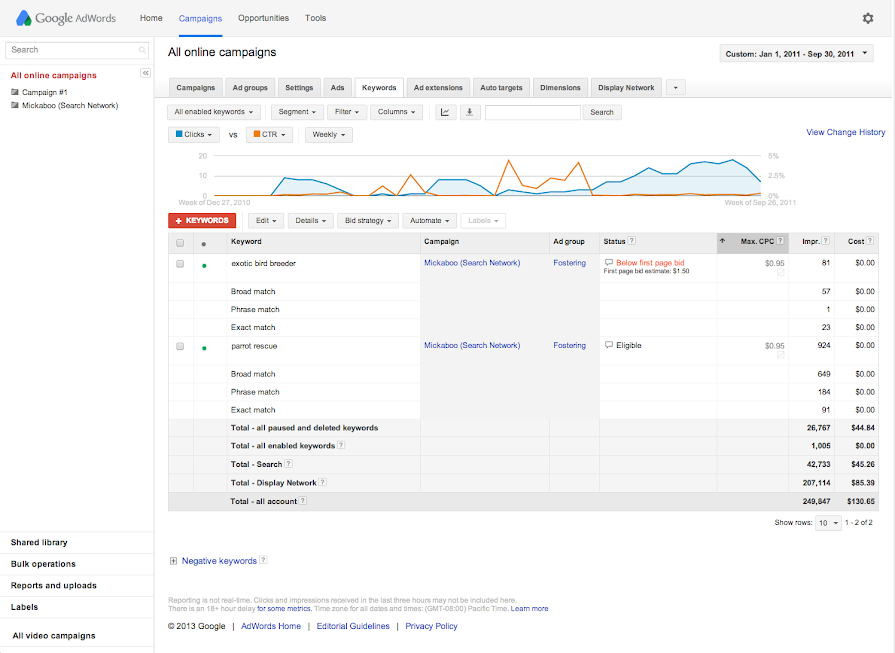Click the keyword search input field
This screenshot has width=895, height=653.
533,112
